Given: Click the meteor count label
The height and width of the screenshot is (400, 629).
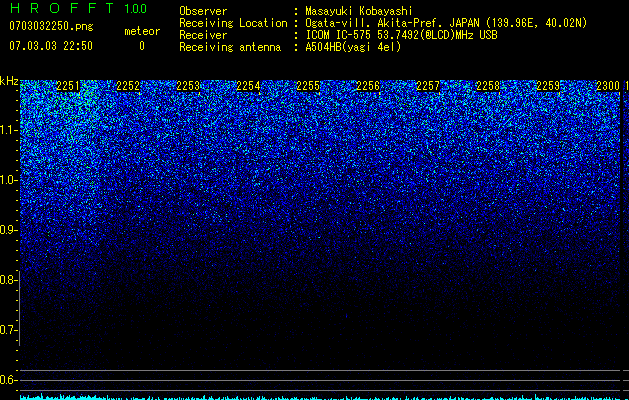Looking at the screenshot, I should pos(142,31).
